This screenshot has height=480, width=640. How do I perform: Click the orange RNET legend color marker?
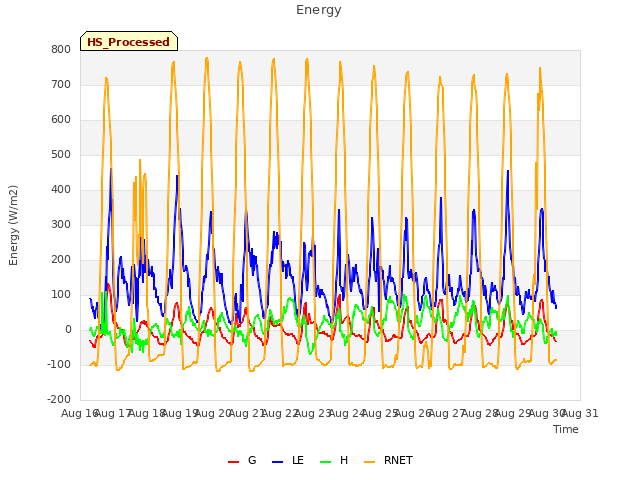point(369,462)
